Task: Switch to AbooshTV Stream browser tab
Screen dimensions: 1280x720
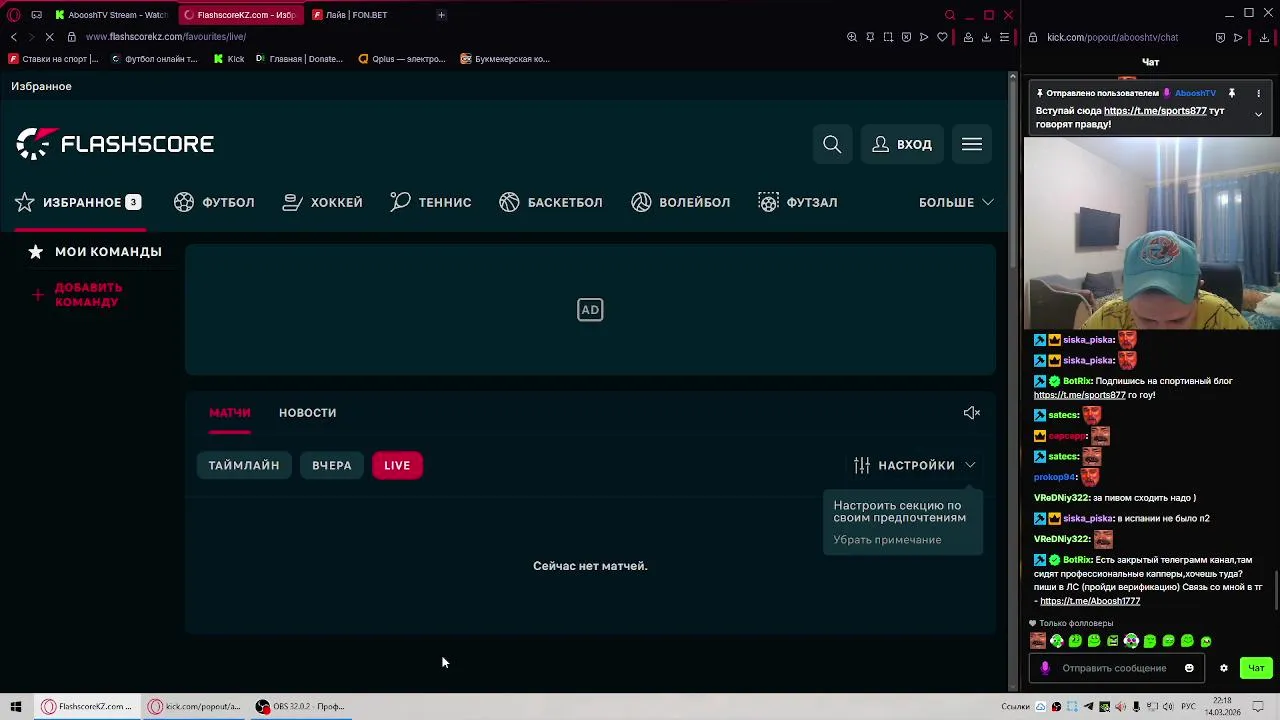Action: coord(111,15)
